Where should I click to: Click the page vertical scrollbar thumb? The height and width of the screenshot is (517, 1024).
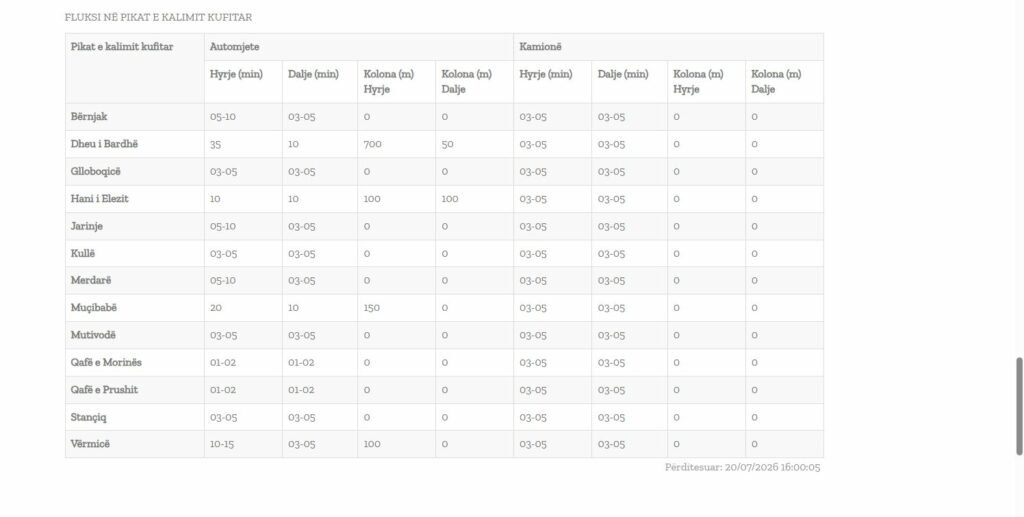pos(1019,406)
